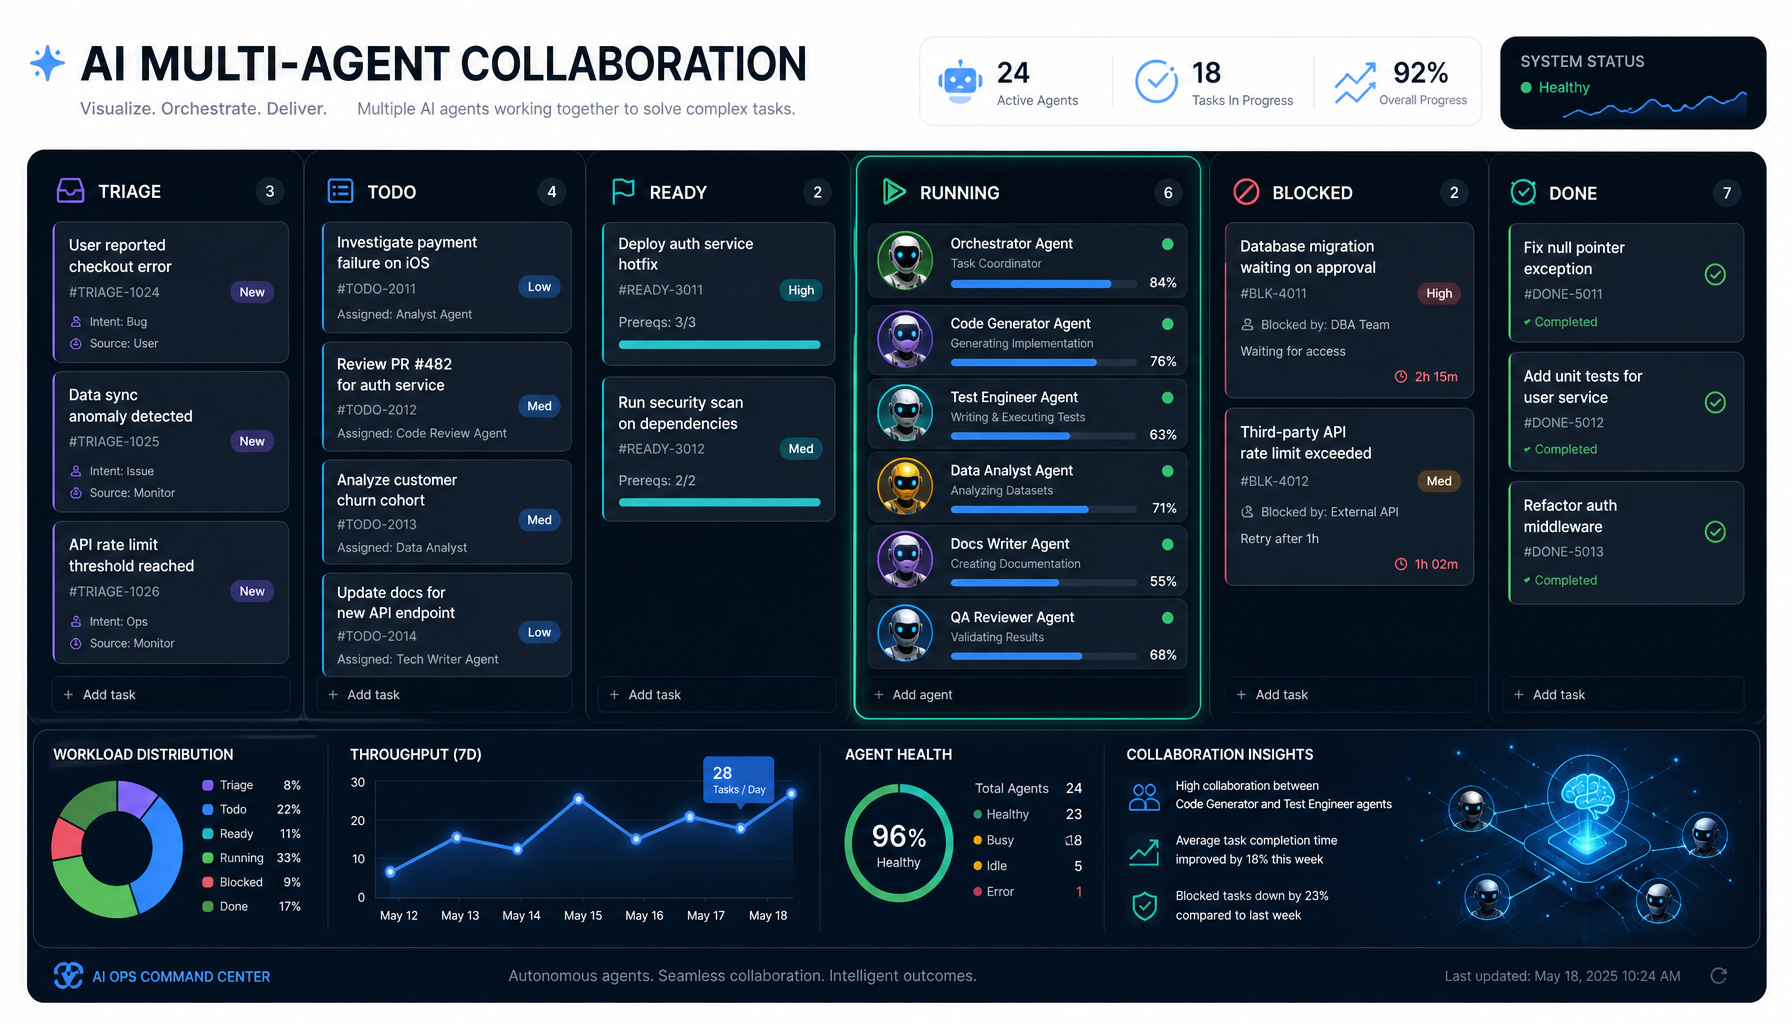This screenshot has height=1024, width=1792.
Task: Add a task in the Done column
Action: (1625, 694)
